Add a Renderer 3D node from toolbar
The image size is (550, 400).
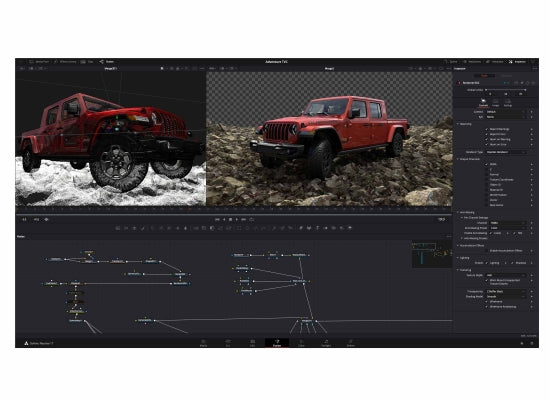[x=349, y=228]
